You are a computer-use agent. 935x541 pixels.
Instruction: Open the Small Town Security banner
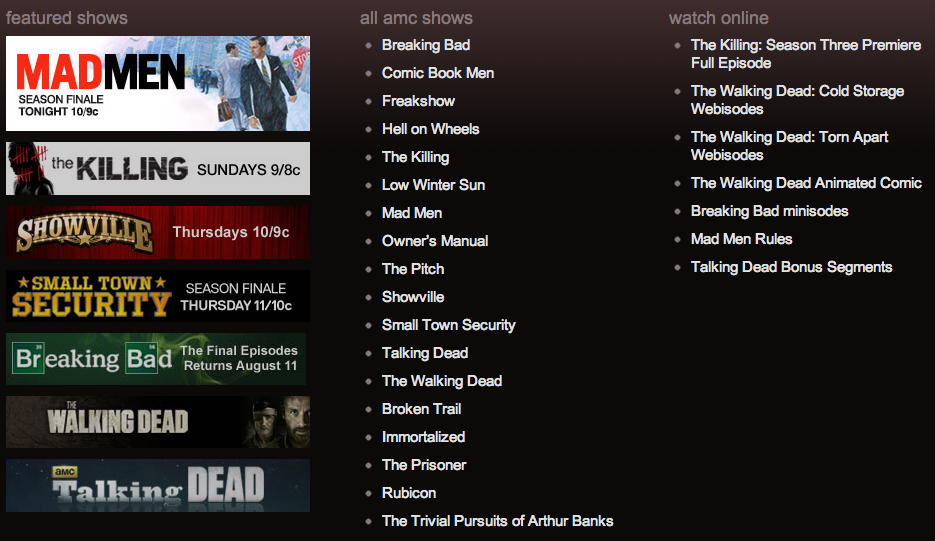pyautogui.click(x=158, y=296)
